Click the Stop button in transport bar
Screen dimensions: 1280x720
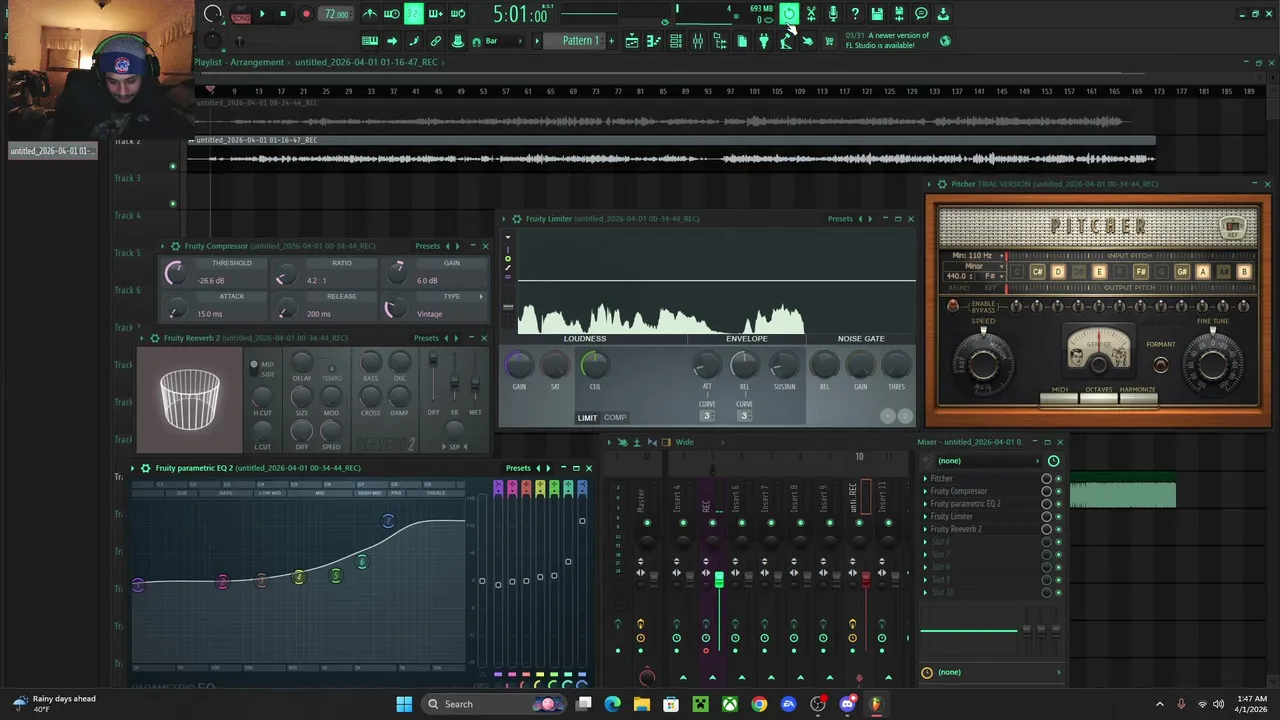[x=283, y=14]
